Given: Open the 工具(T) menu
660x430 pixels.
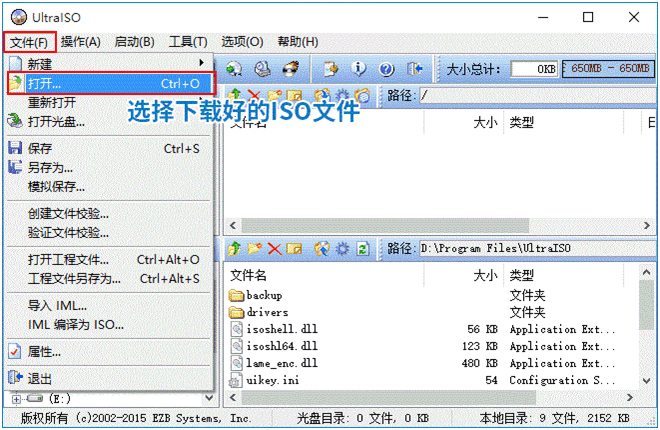Looking at the screenshot, I should click(188, 41).
